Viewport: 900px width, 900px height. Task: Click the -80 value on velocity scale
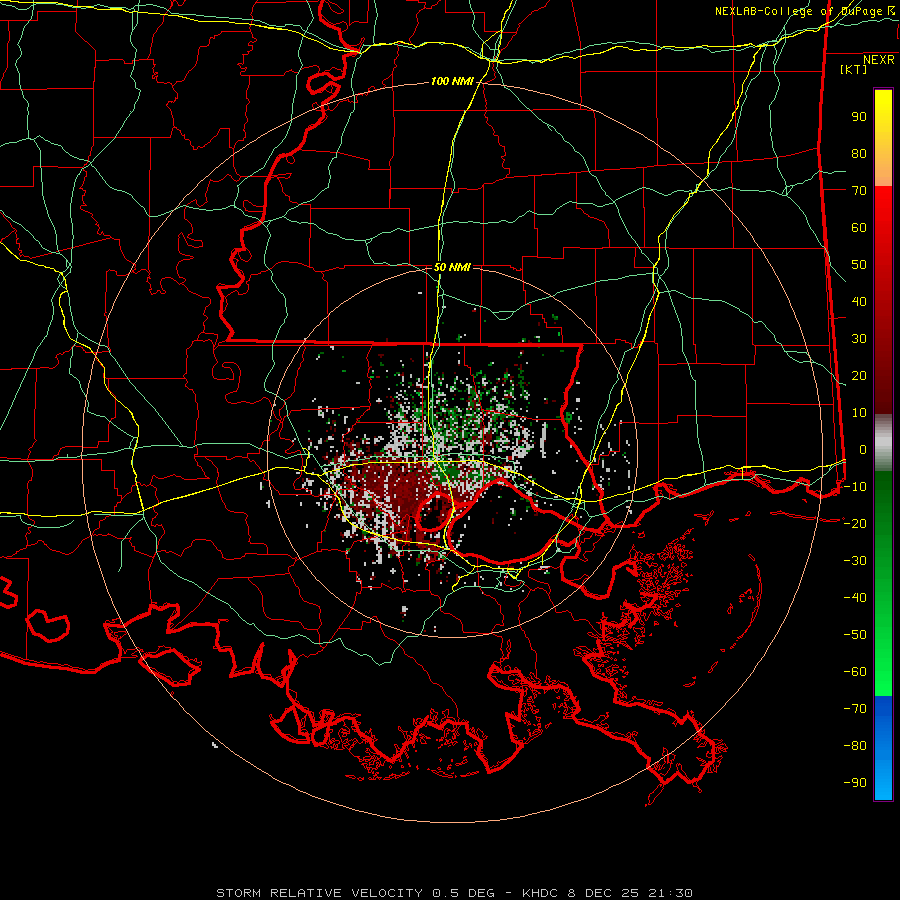coord(855,746)
